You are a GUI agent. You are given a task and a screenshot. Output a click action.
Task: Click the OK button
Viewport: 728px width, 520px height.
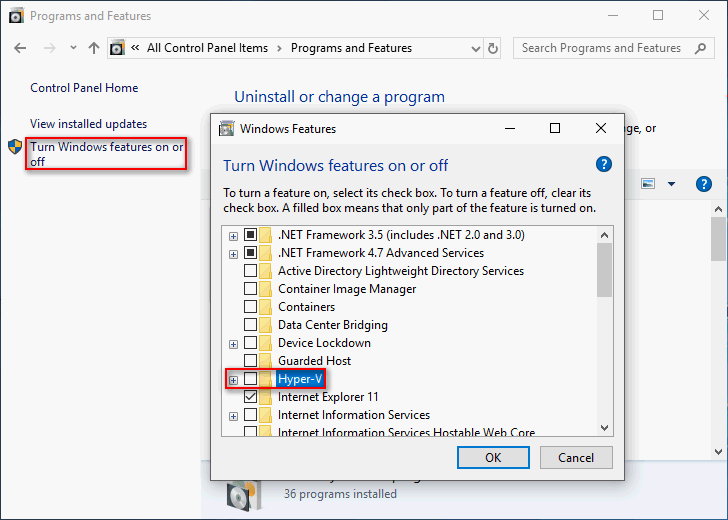click(x=493, y=457)
